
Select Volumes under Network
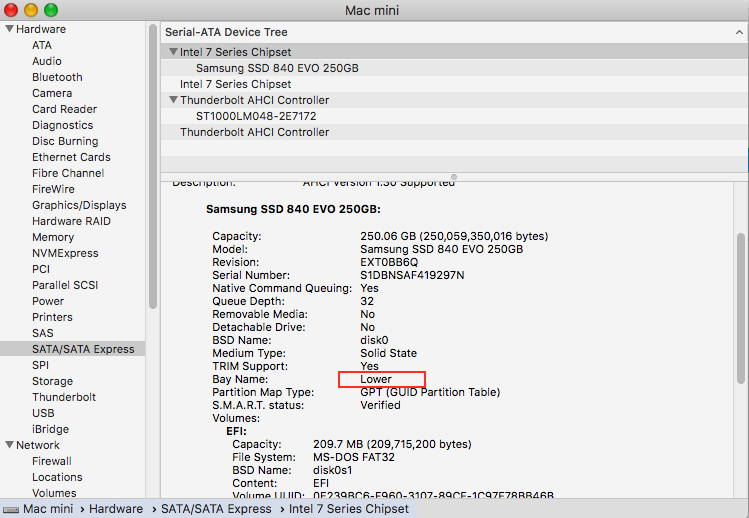point(54,493)
